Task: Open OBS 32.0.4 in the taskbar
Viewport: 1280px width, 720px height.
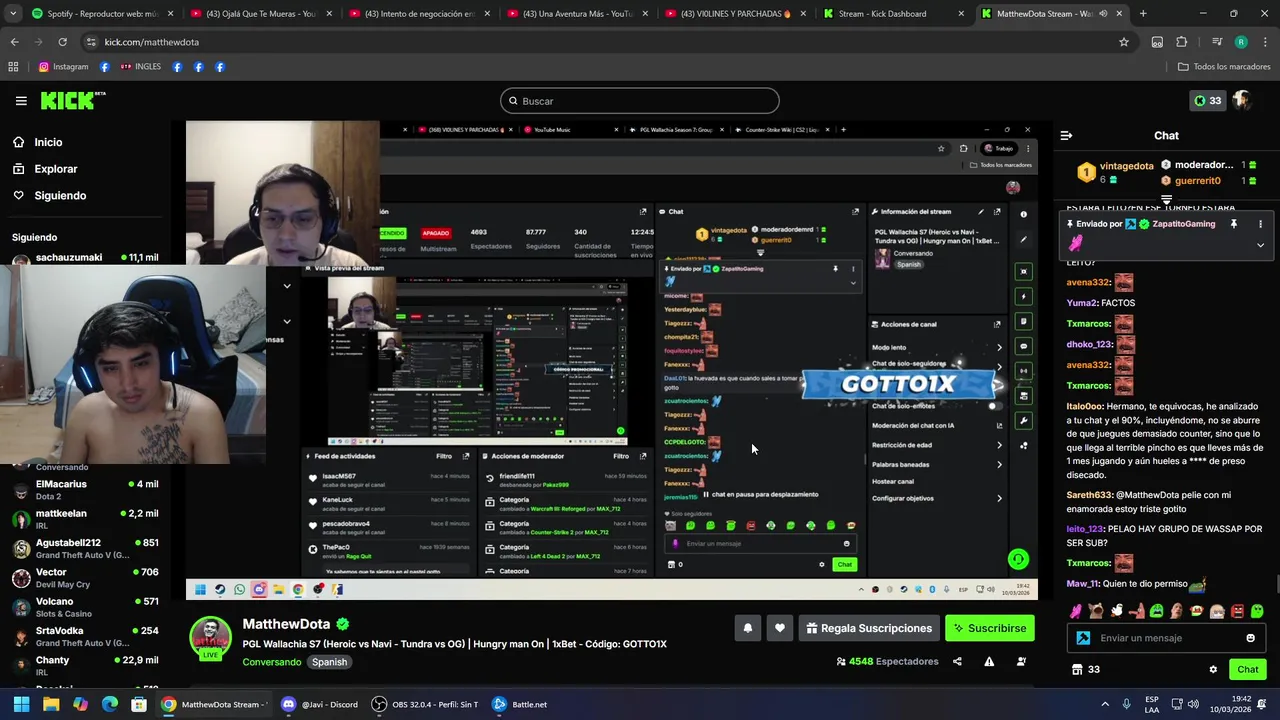Action: pos(425,704)
